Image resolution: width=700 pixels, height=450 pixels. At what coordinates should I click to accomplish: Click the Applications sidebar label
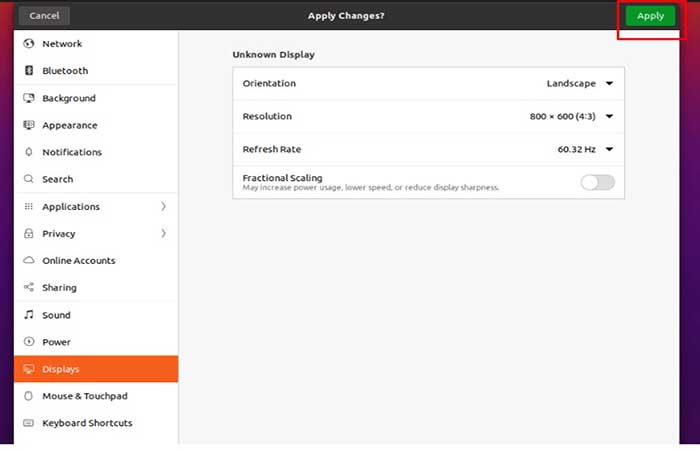tap(71, 207)
